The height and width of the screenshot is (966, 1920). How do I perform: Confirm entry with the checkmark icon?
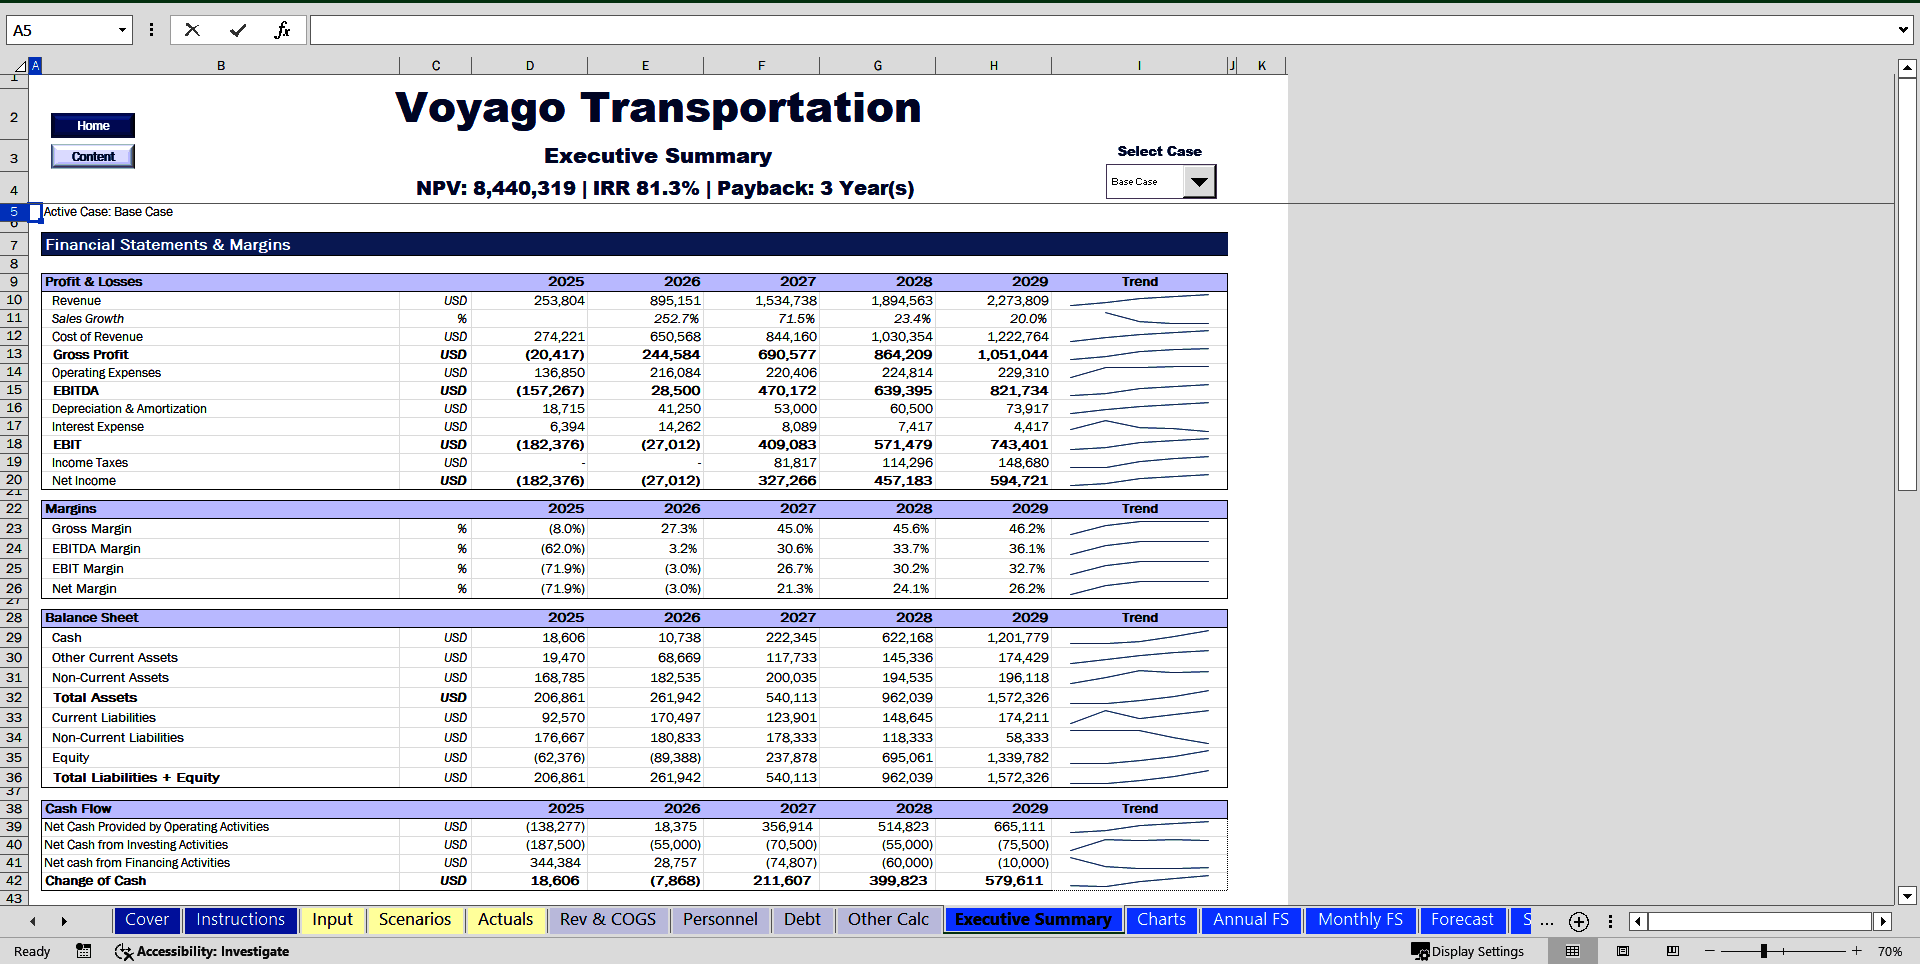point(238,30)
